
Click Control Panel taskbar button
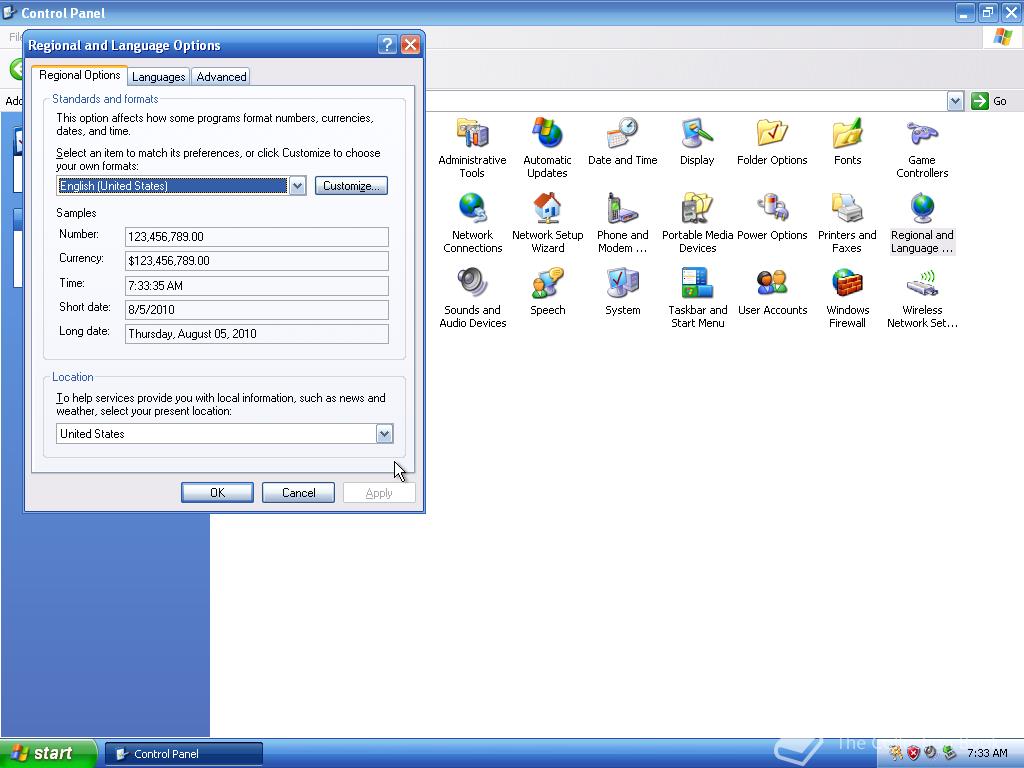[x=184, y=754]
